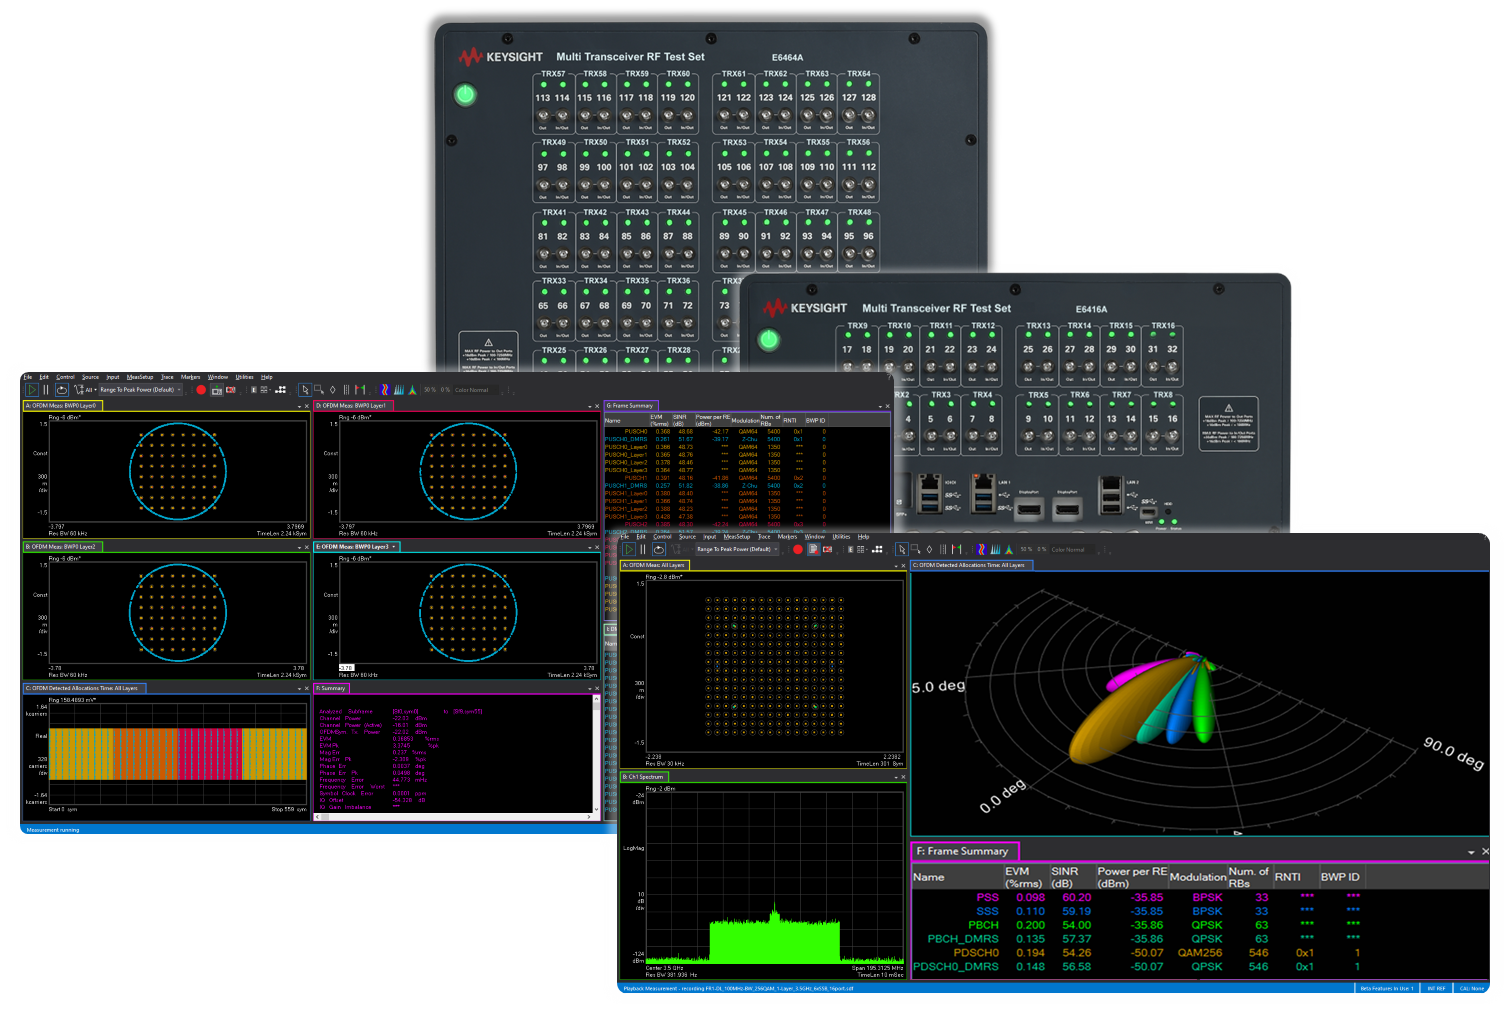Image resolution: width=1510 pixels, height=1010 pixels.
Task: Click the marker diamond icon in the toolbar
Action: [929, 550]
